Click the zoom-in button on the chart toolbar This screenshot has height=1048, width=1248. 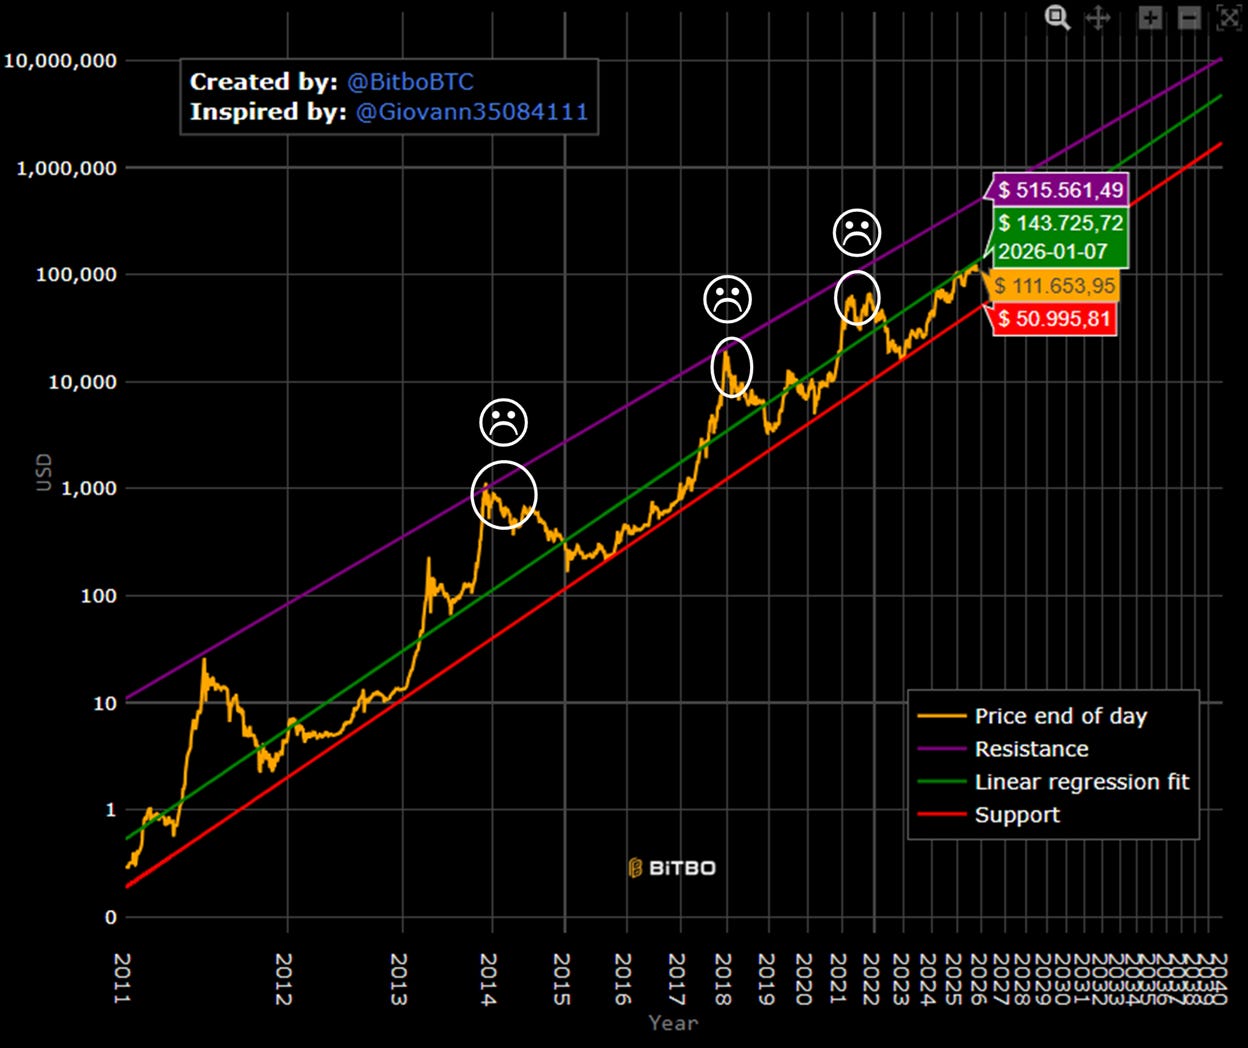(x=1151, y=18)
